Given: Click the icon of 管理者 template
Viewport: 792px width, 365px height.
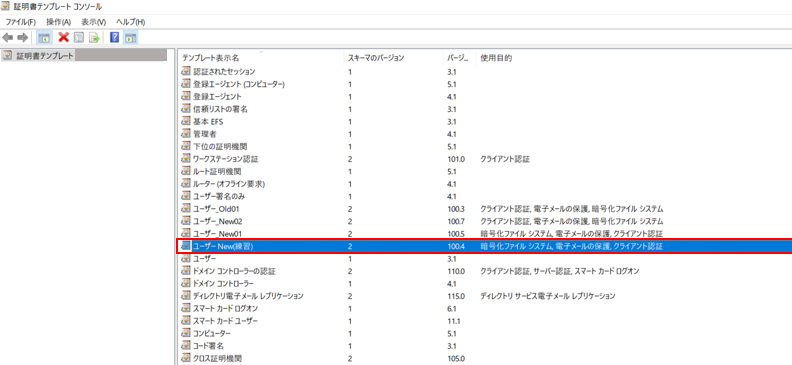Looking at the screenshot, I should coord(186,134).
